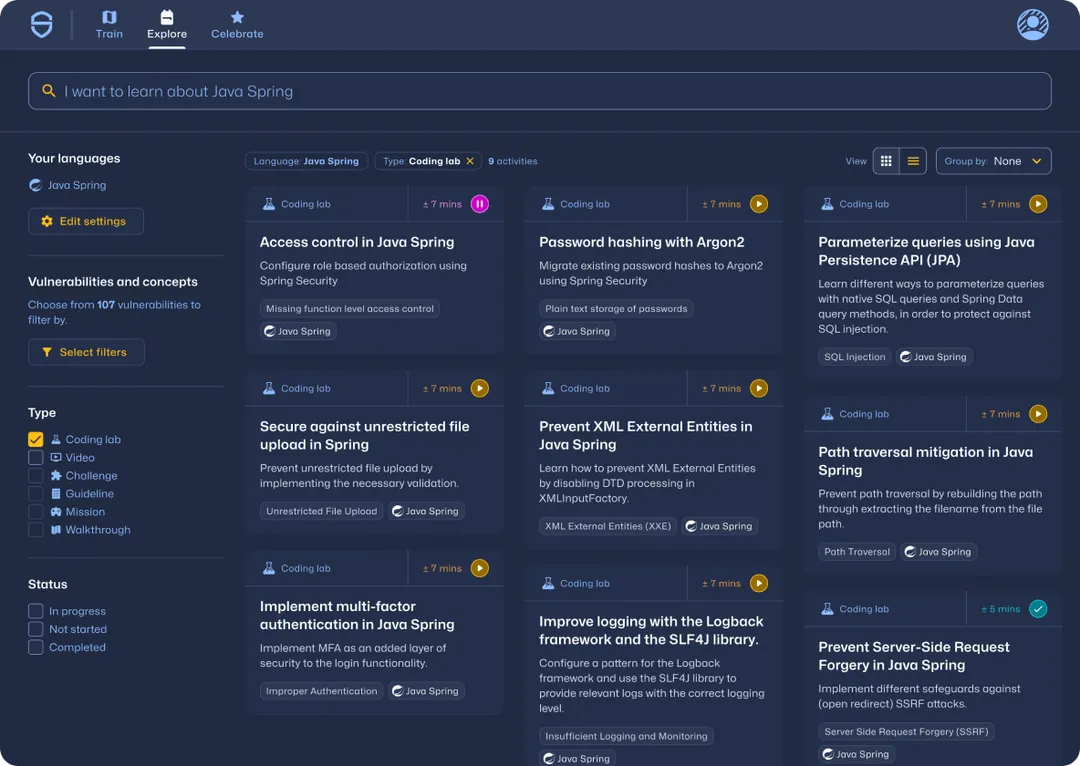Click the Edit settings button

(x=86, y=221)
